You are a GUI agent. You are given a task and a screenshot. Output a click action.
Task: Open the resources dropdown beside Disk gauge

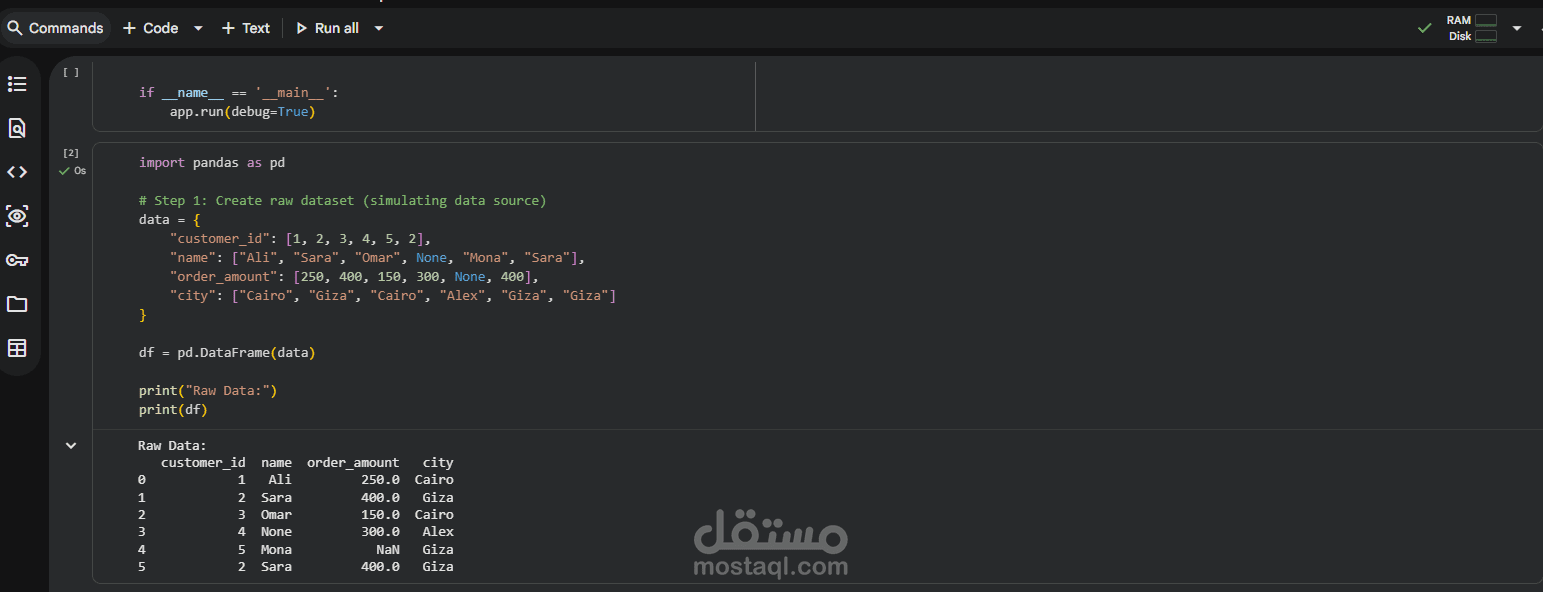click(x=1517, y=28)
